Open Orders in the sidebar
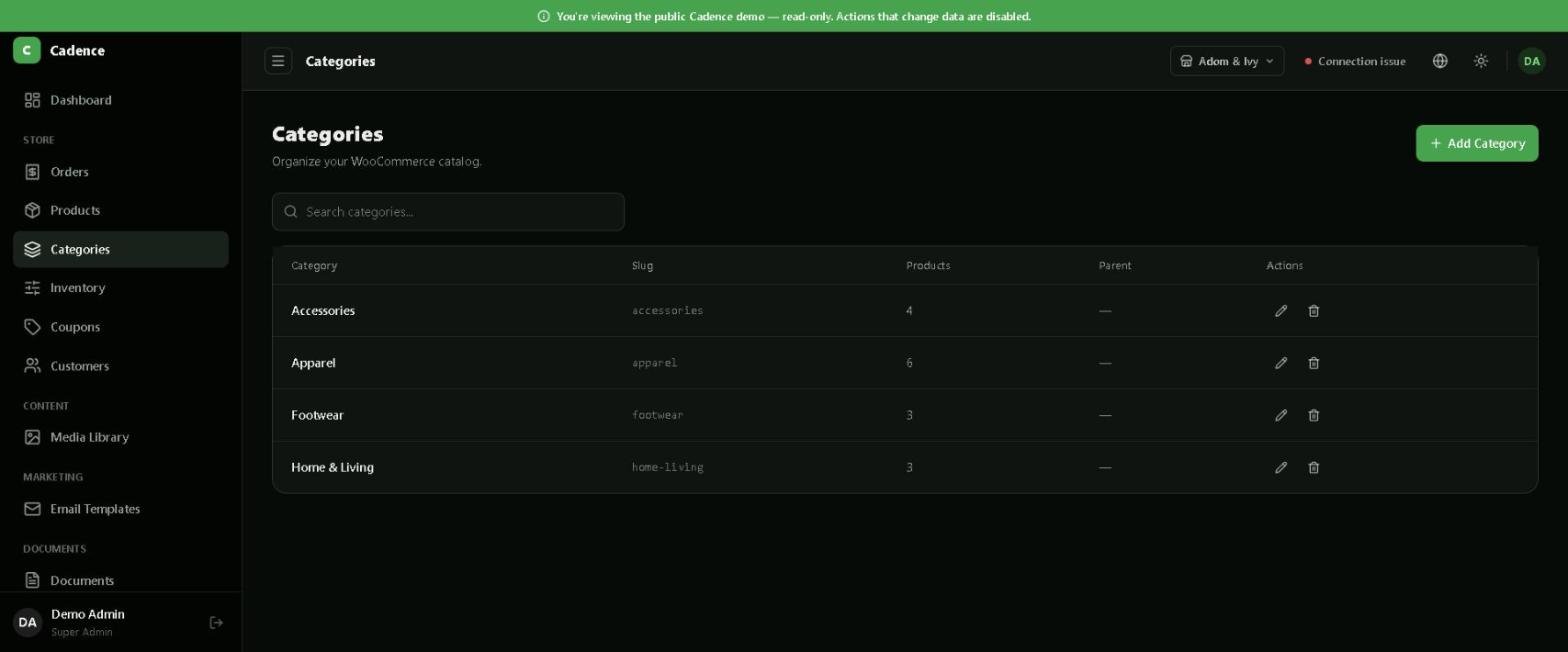The width and height of the screenshot is (1568, 652). tap(120, 172)
